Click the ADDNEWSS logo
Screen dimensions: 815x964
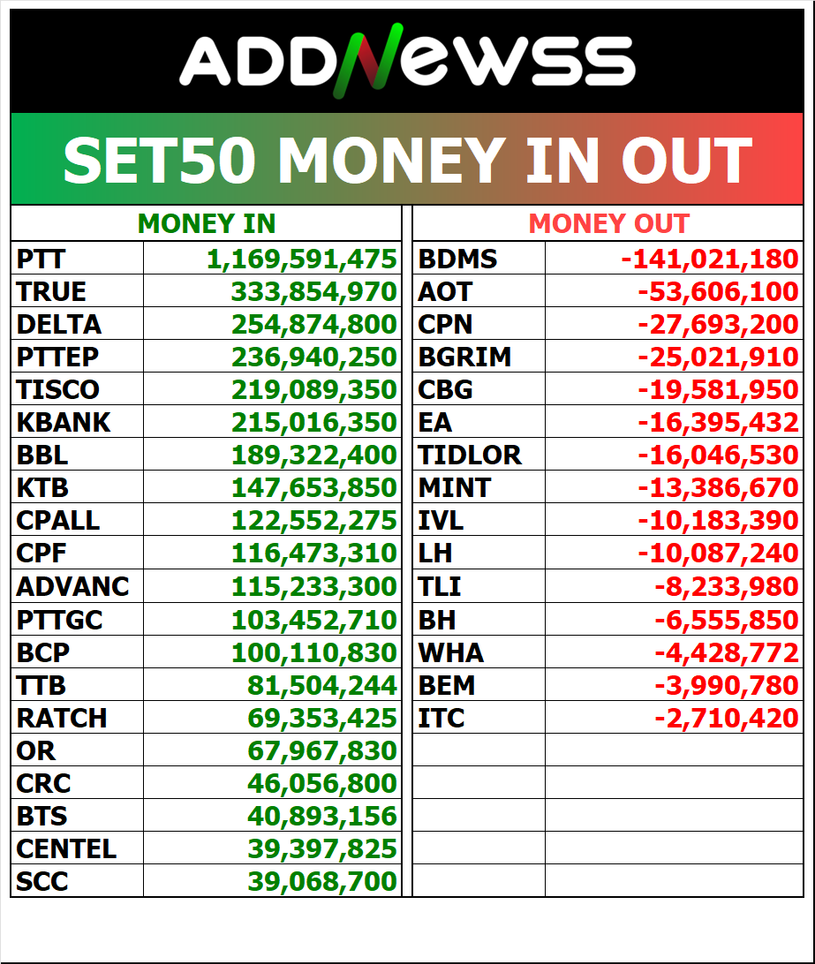(407, 61)
